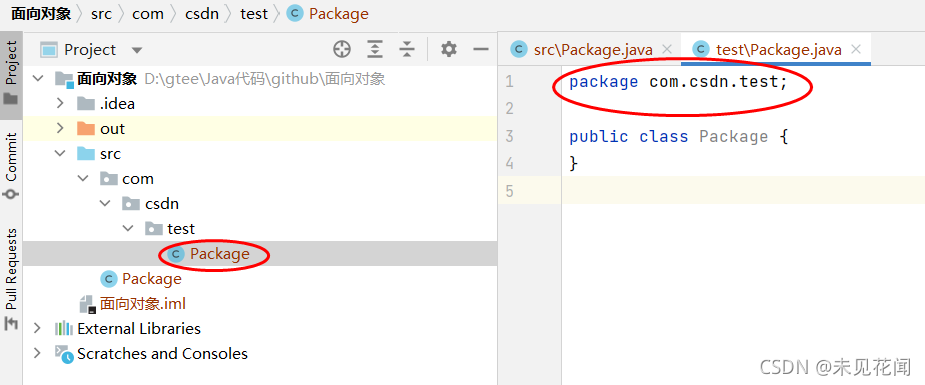Select the test\Package.java editor tab
925x385 pixels.
[x=779, y=50]
